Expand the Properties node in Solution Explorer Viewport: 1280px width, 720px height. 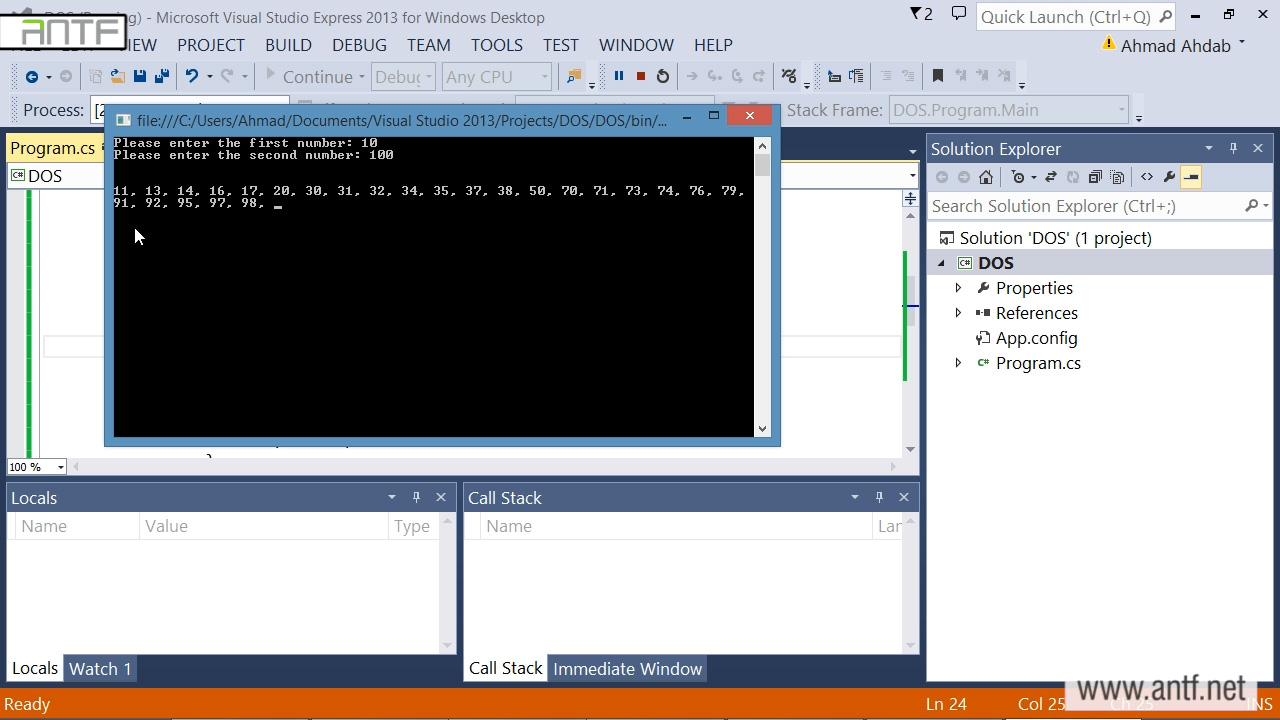(958, 288)
